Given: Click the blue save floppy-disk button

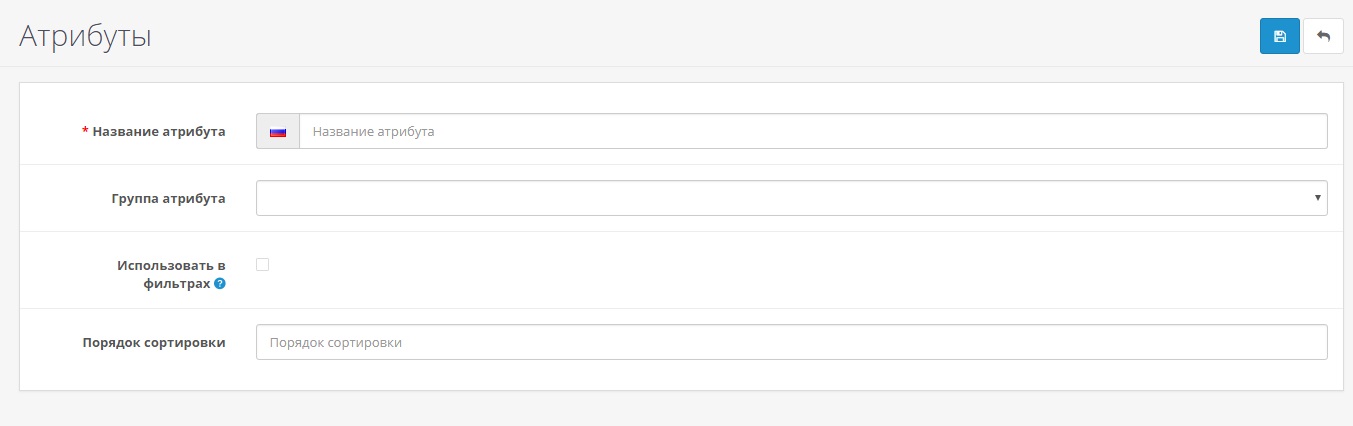Looking at the screenshot, I should coord(1279,36).
